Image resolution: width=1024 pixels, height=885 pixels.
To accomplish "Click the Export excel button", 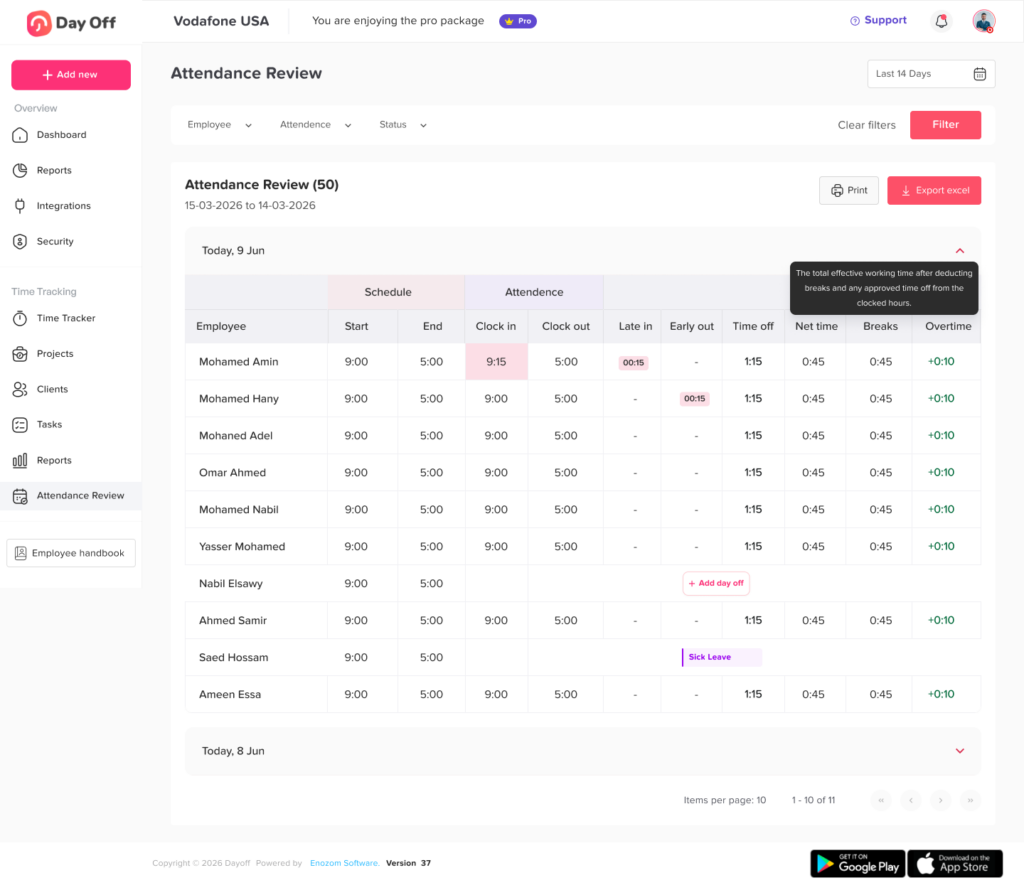I will coord(934,191).
